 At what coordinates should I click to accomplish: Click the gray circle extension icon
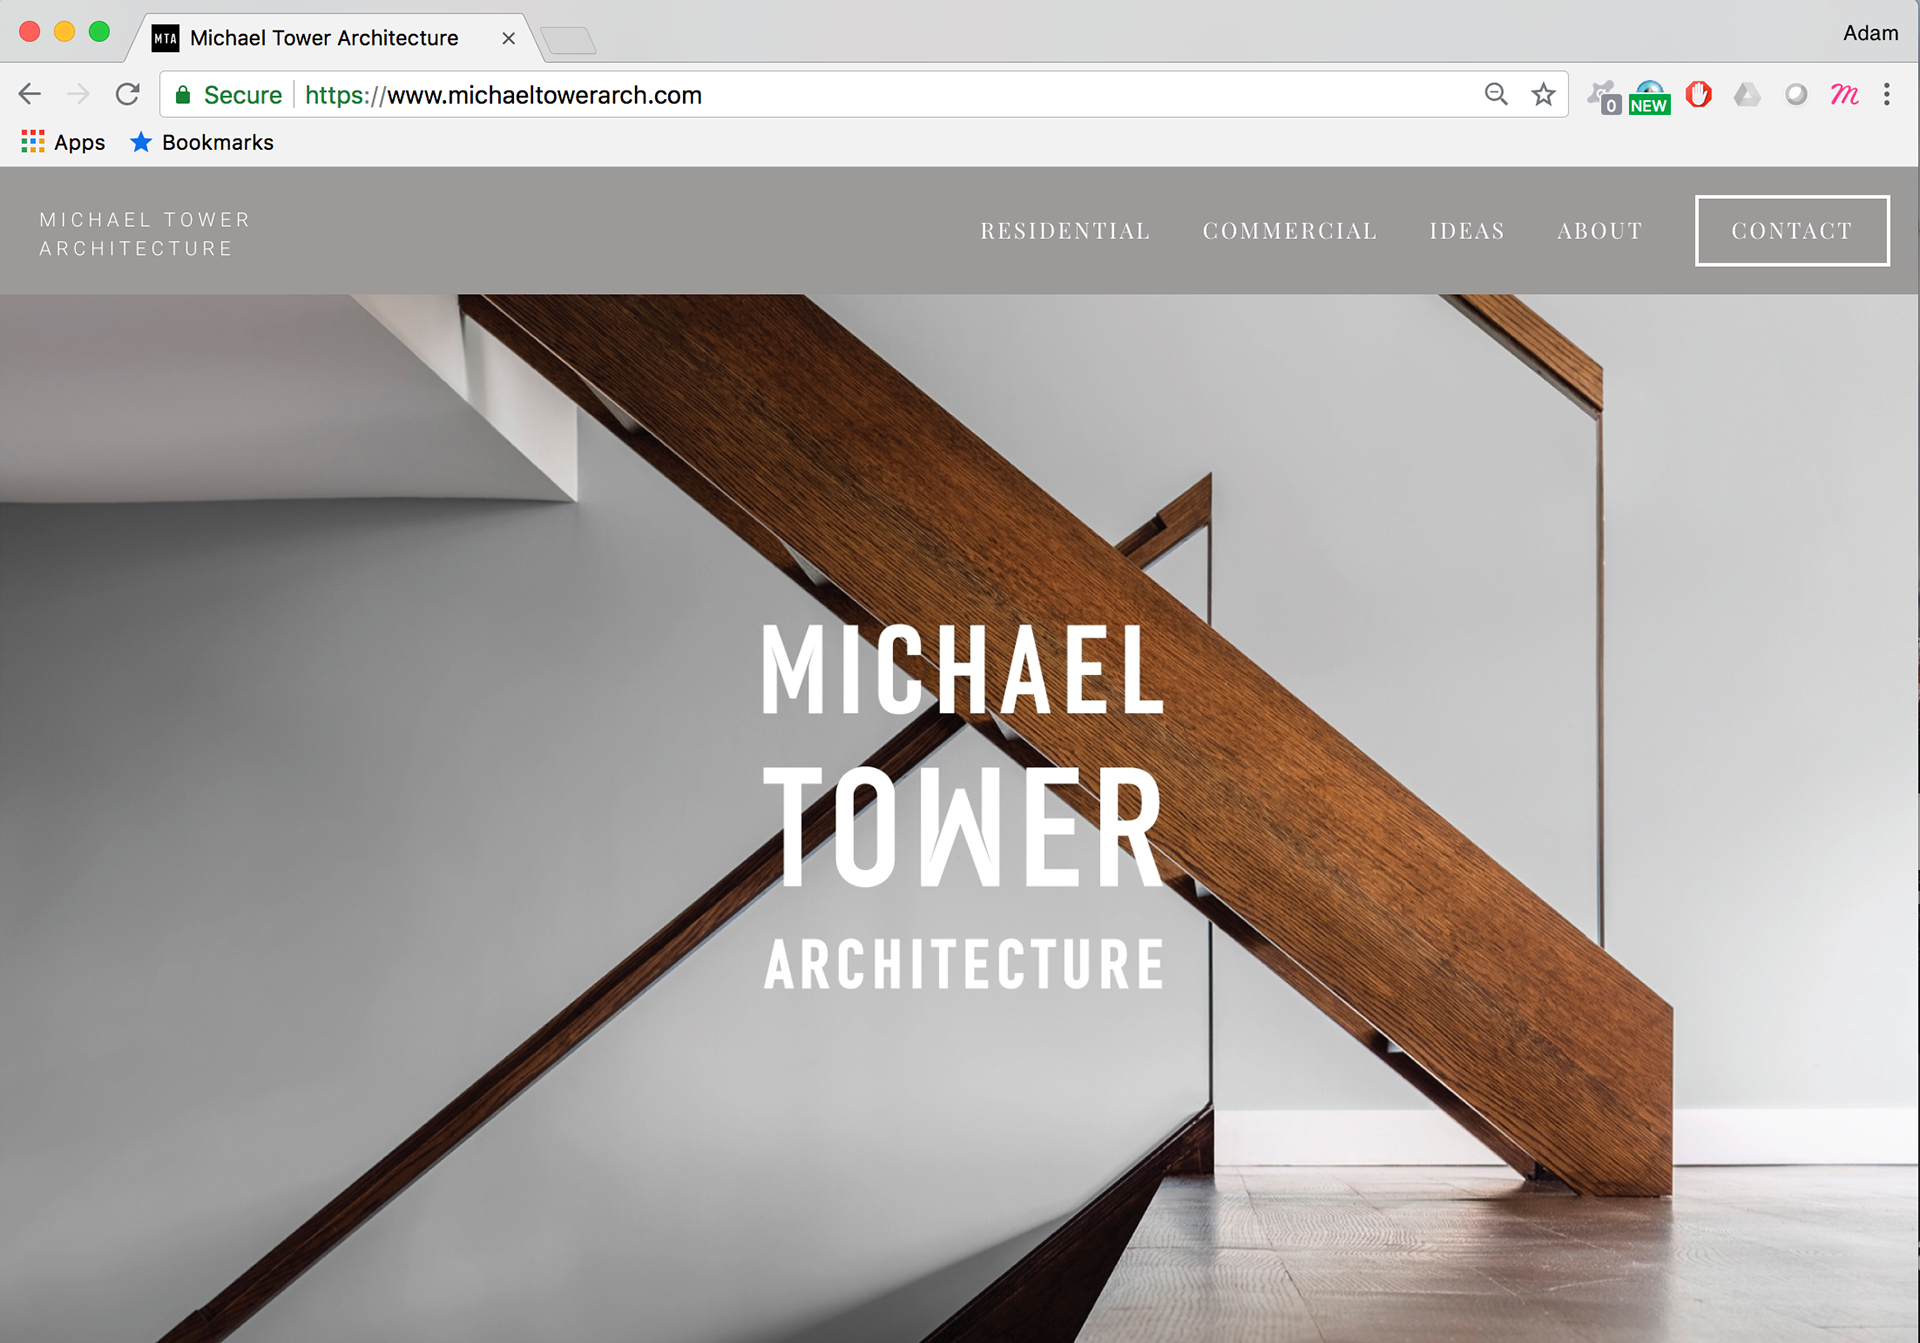coord(1796,95)
